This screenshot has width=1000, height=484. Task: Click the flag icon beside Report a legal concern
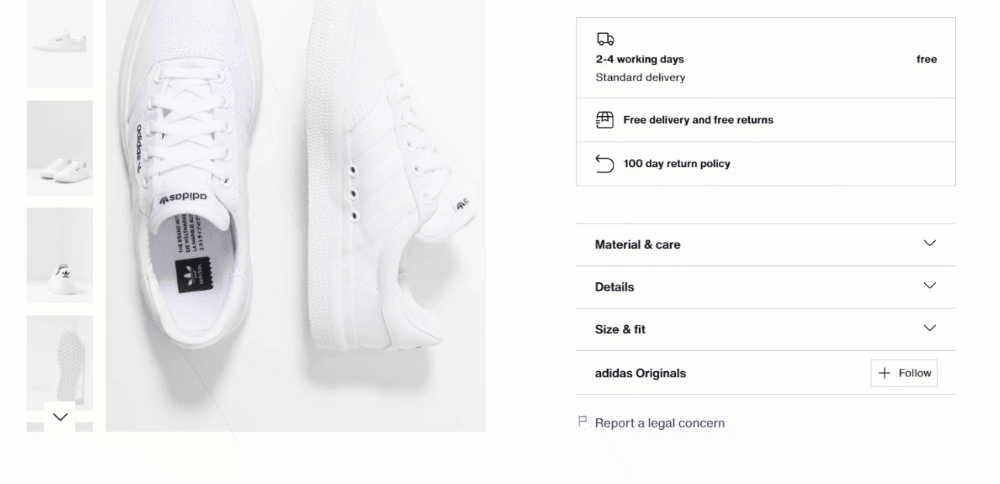[x=582, y=422]
